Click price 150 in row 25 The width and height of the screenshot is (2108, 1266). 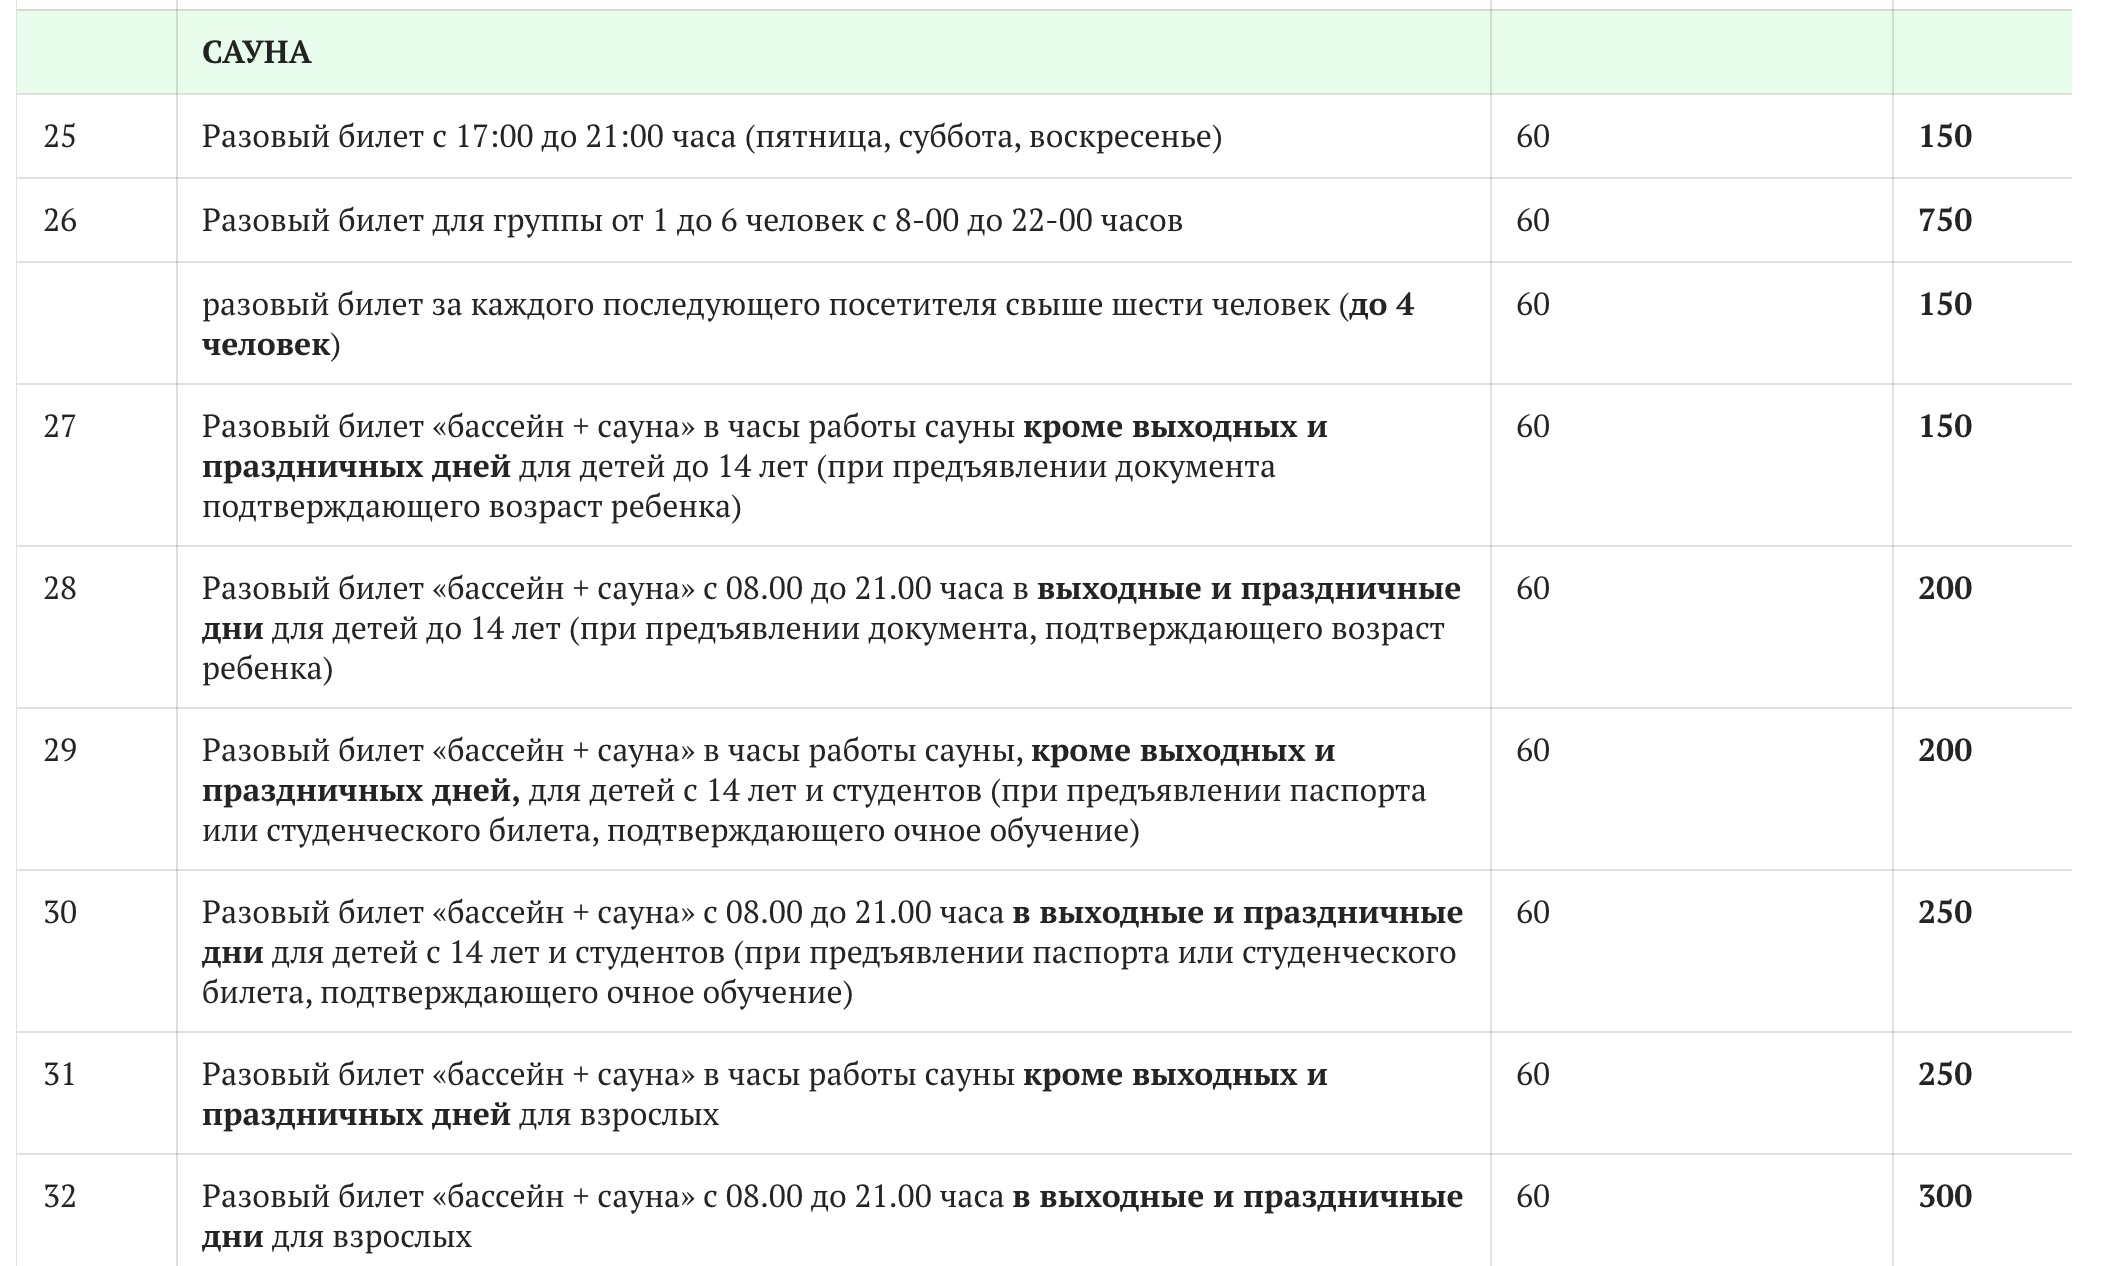point(1945,136)
